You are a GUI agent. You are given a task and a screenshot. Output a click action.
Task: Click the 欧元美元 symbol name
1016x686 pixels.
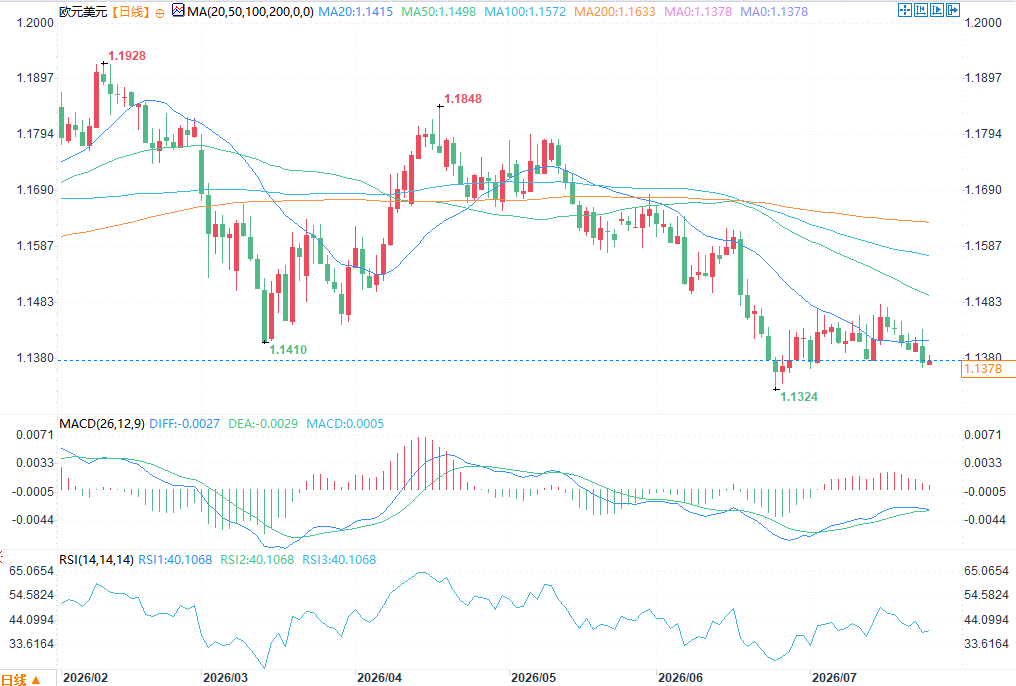point(83,12)
